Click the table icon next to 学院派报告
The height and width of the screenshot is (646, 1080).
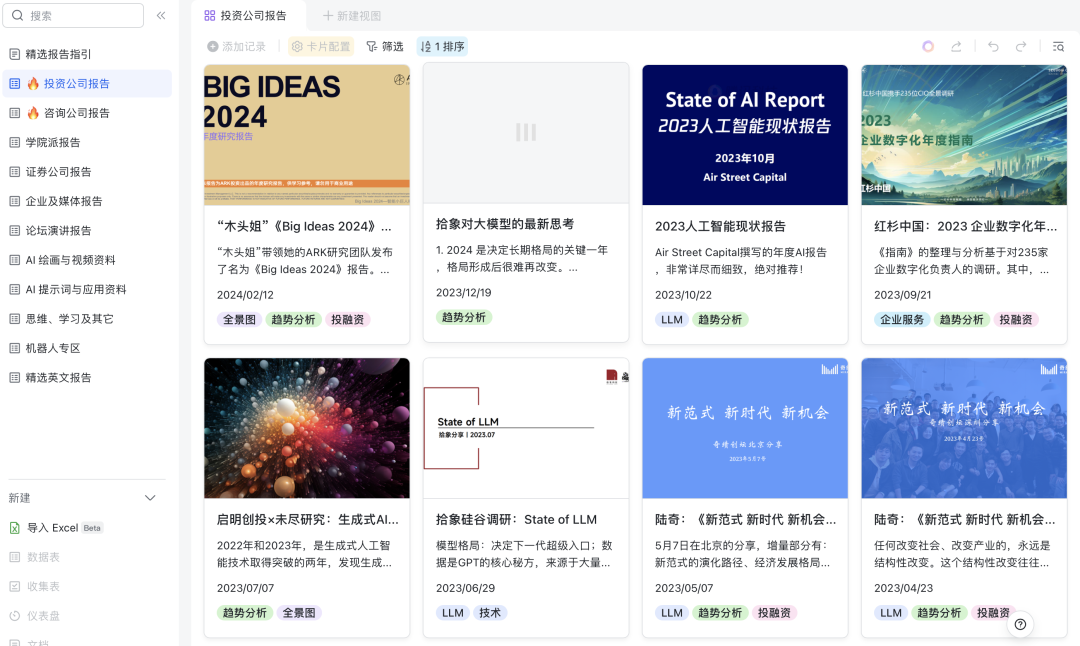coord(14,143)
